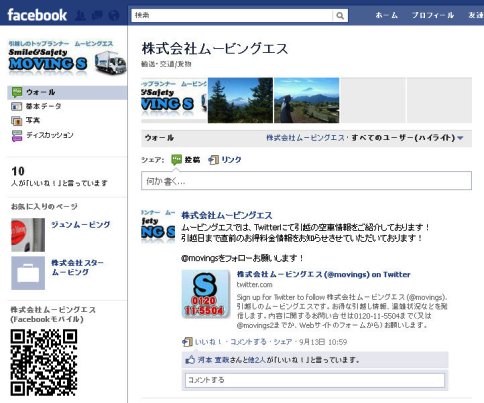Click コメントする link under the post
Image resolution: width=484 pixels, height=403 pixels.
tap(248, 342)
